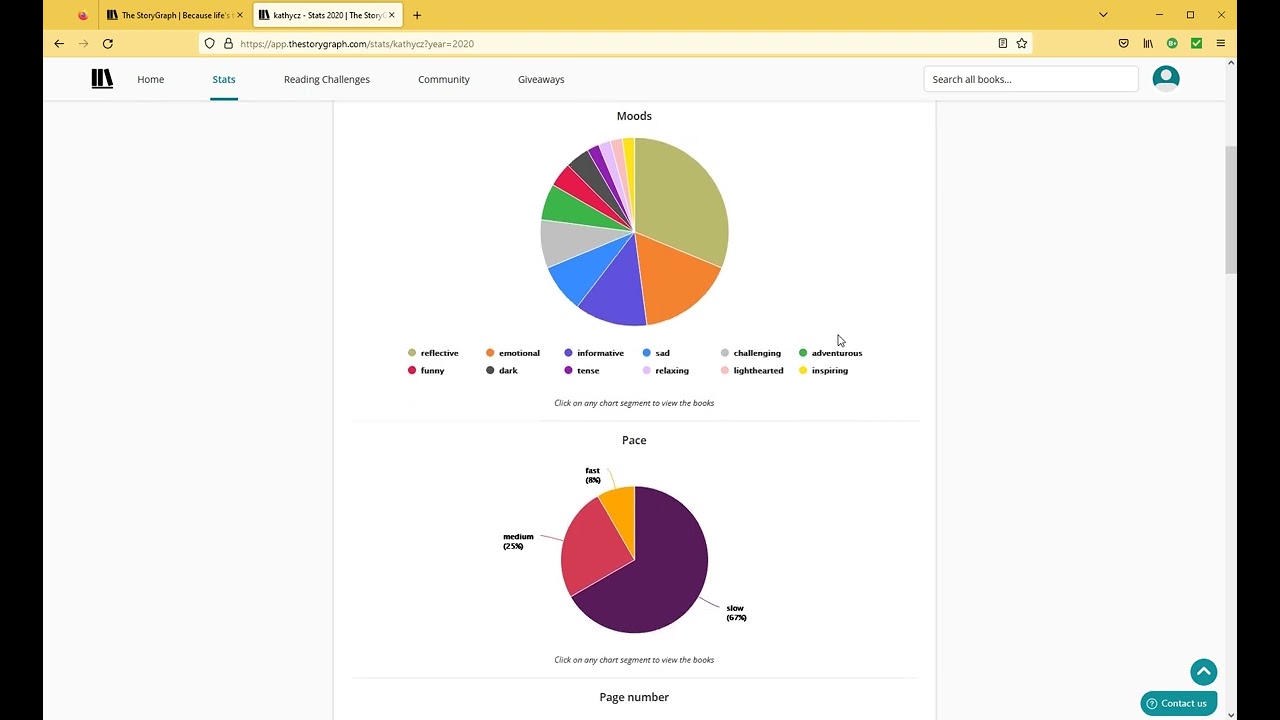Viewport: 1280px width, 720px height.
Task: Click emotional orange segment in Moods pie
Action: coord(674,280)
